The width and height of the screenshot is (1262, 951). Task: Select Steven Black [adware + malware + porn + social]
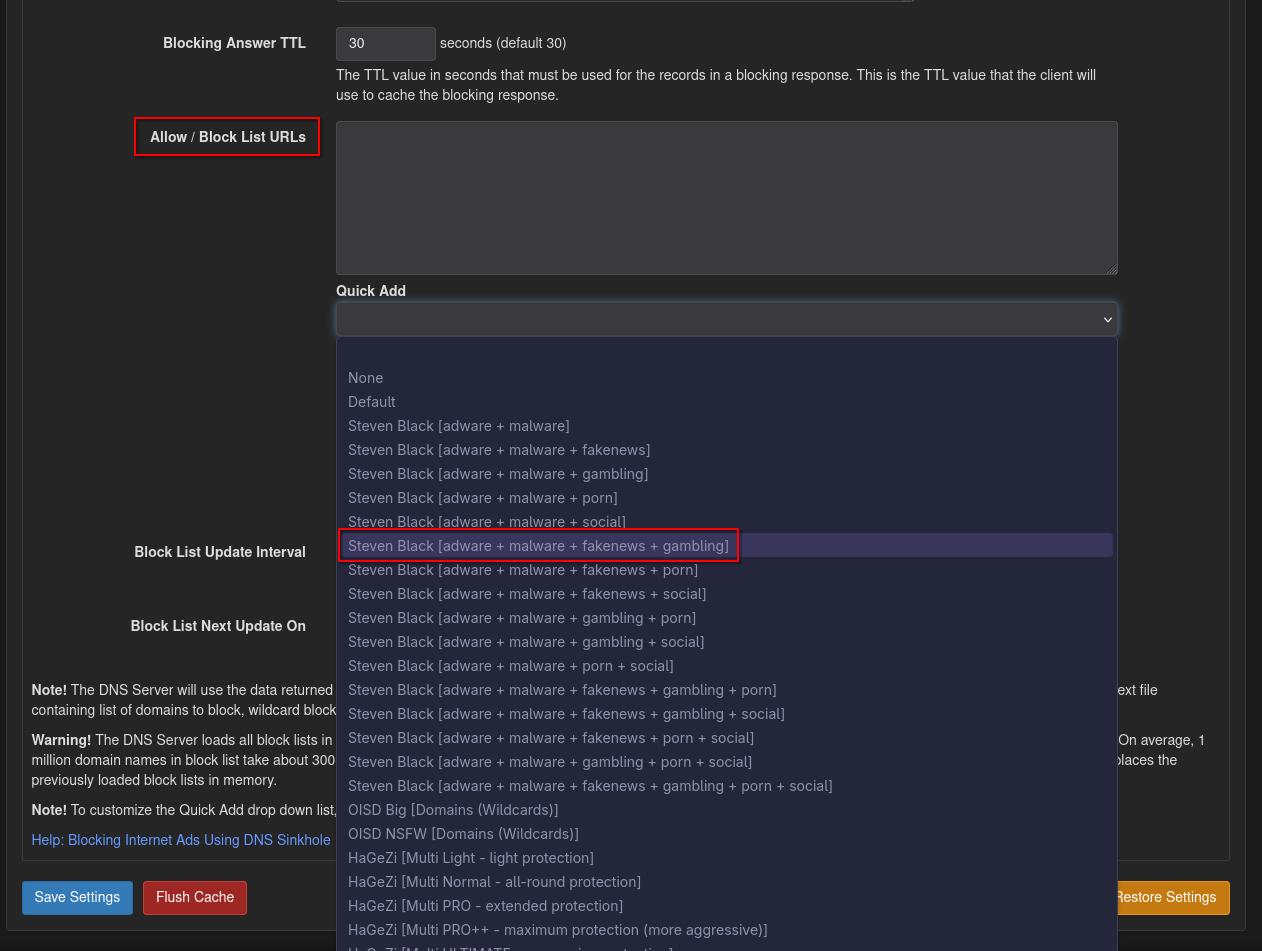point(727,666)
